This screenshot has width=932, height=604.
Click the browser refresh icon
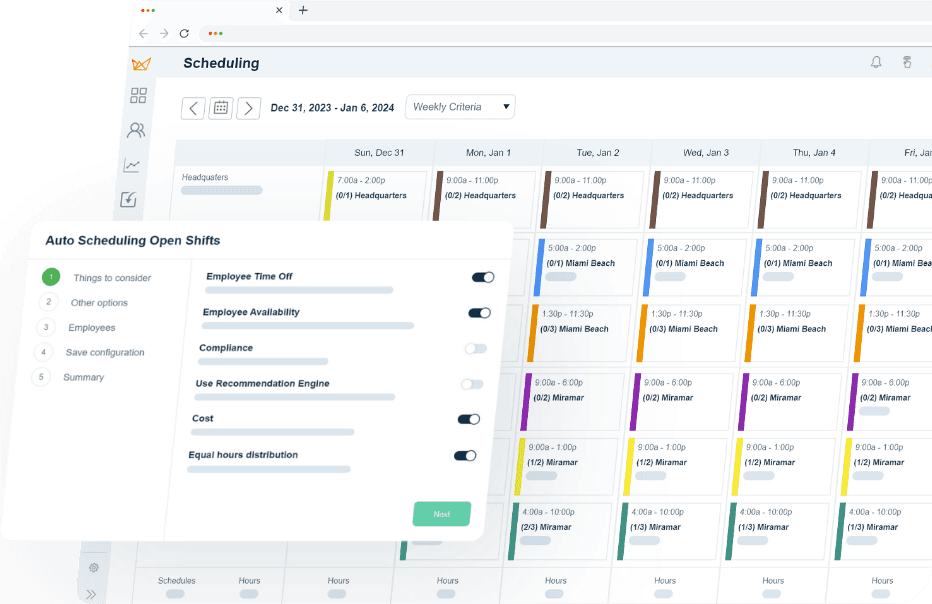click(184, 33)
